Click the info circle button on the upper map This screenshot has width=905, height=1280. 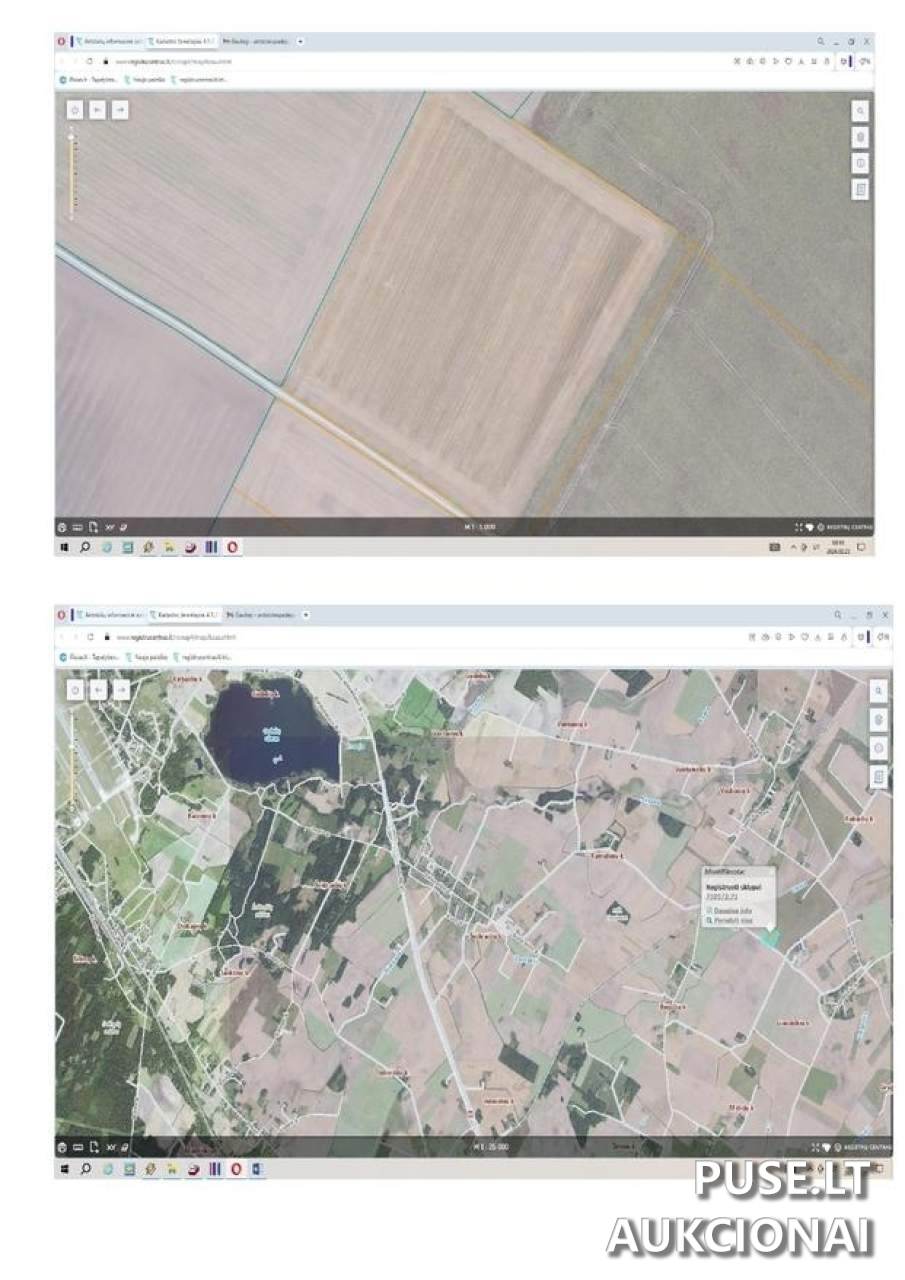(x=860, y=164)
